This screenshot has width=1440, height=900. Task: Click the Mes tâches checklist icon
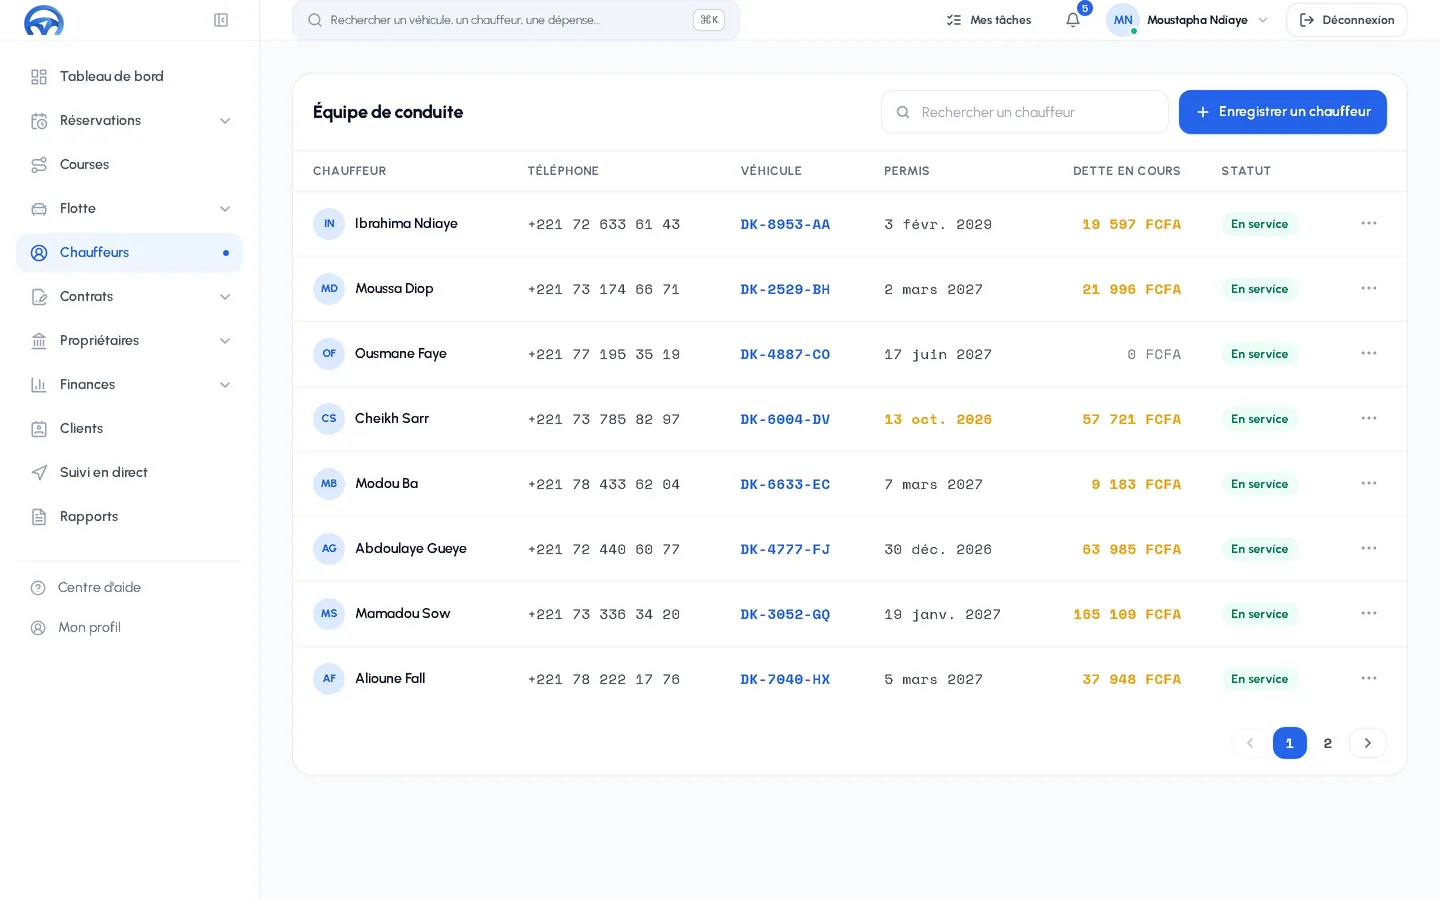click(954, 20)
